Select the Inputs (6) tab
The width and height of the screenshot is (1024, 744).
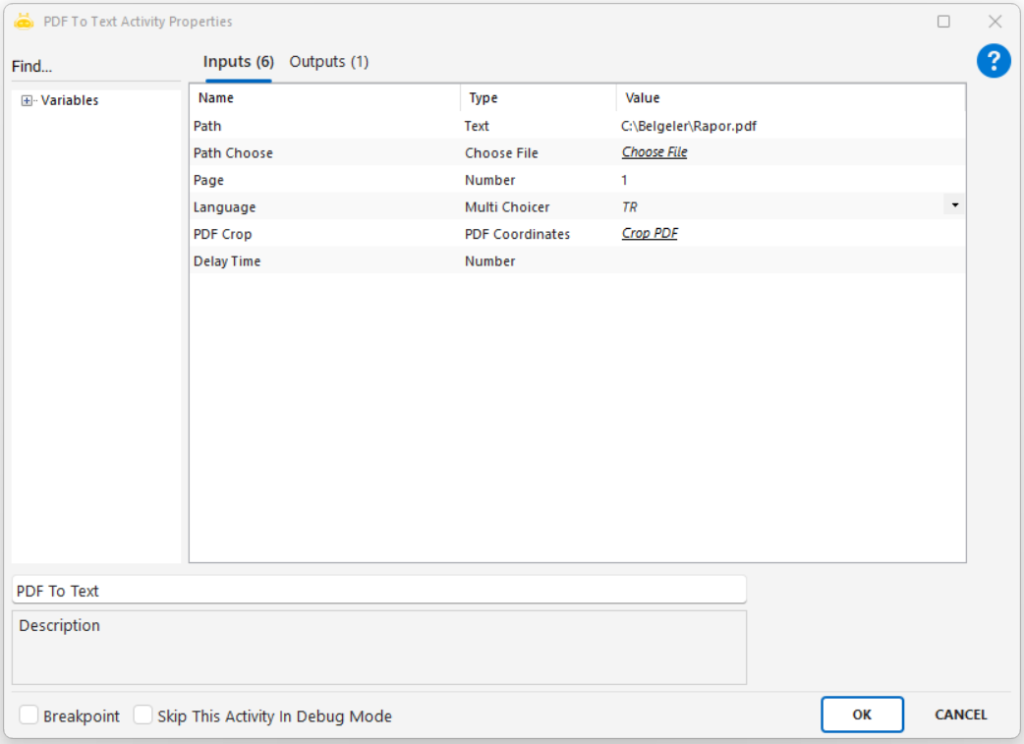(238, 62)
